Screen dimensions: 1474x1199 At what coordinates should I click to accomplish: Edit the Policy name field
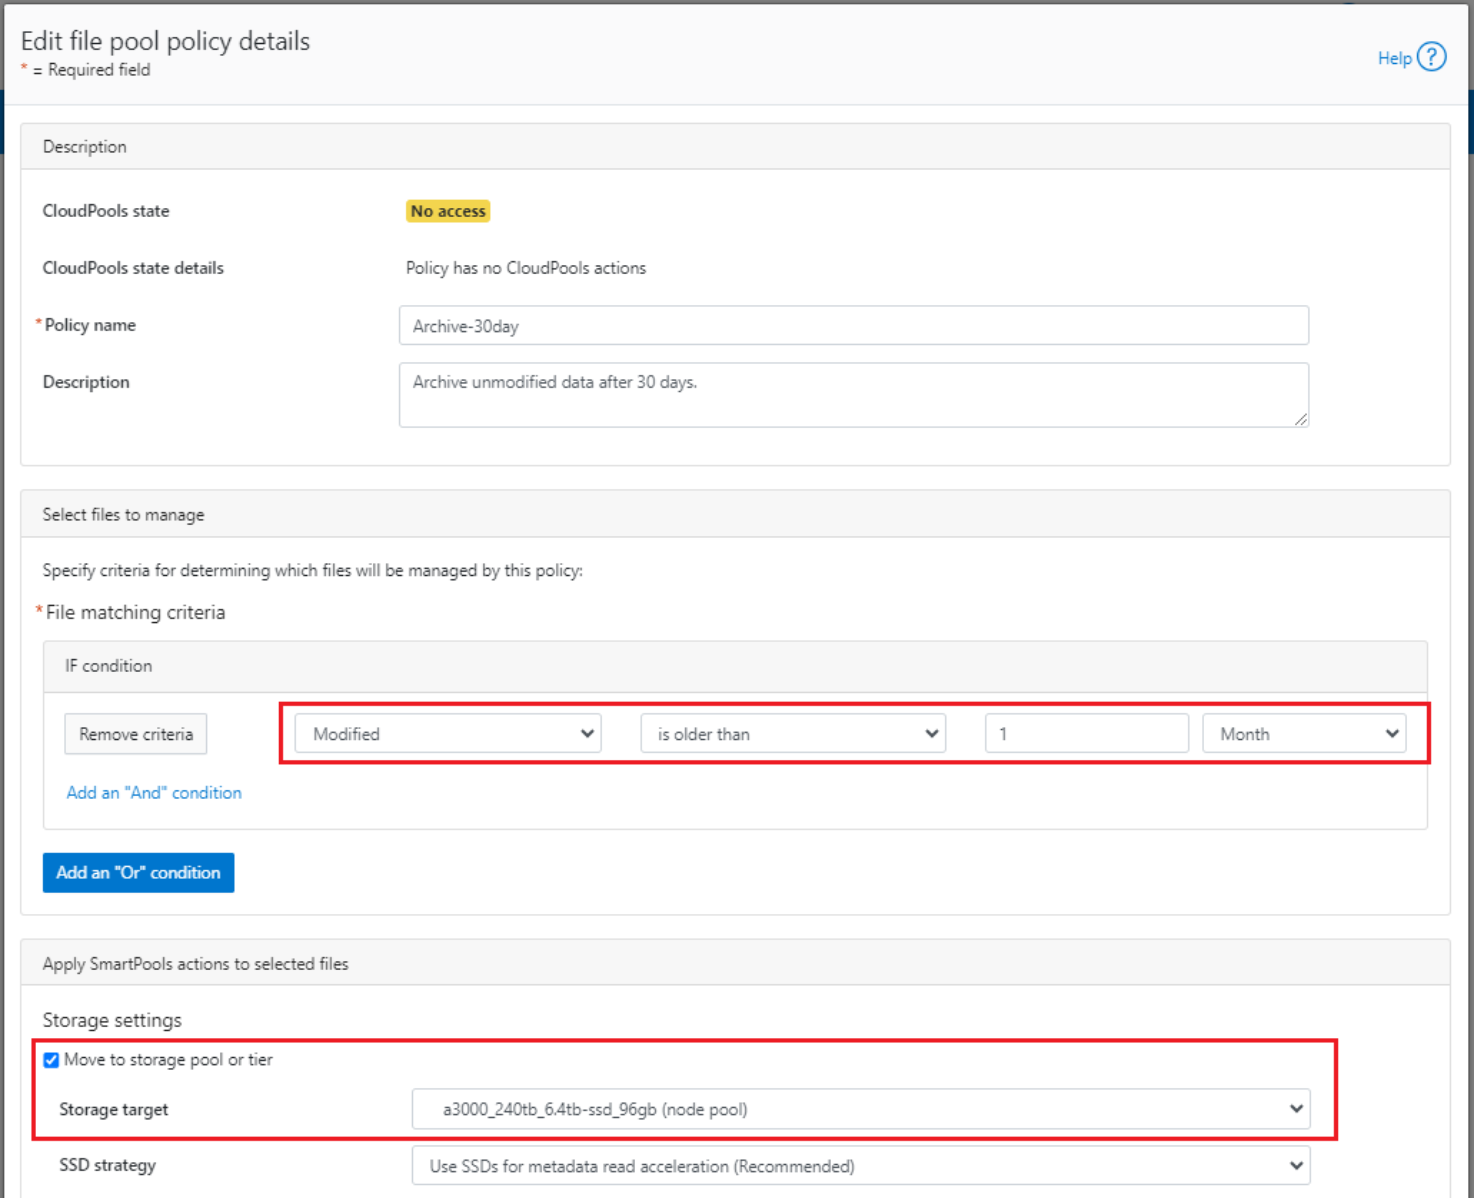(853, 326)
